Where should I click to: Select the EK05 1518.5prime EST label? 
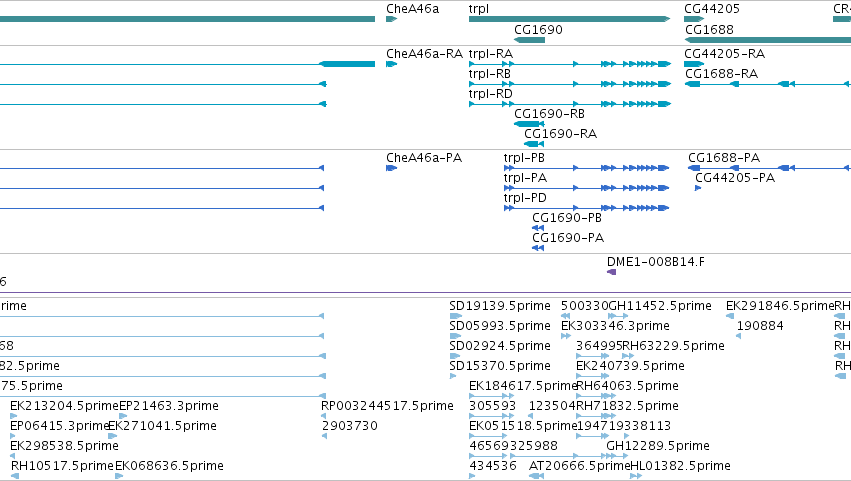pos(523,426)
